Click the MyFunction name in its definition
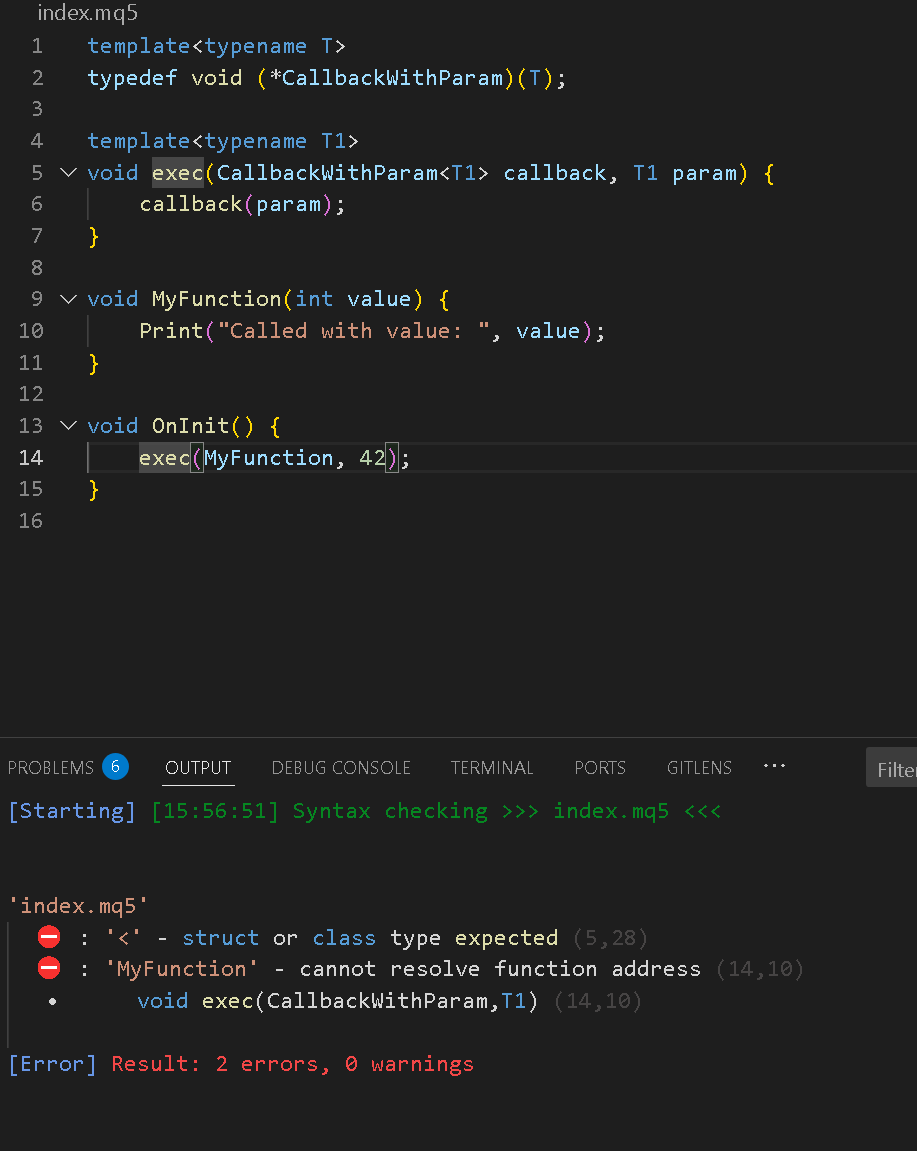Screen dimensions: 917x1151 pyautogui.click(x=216, y=299)
